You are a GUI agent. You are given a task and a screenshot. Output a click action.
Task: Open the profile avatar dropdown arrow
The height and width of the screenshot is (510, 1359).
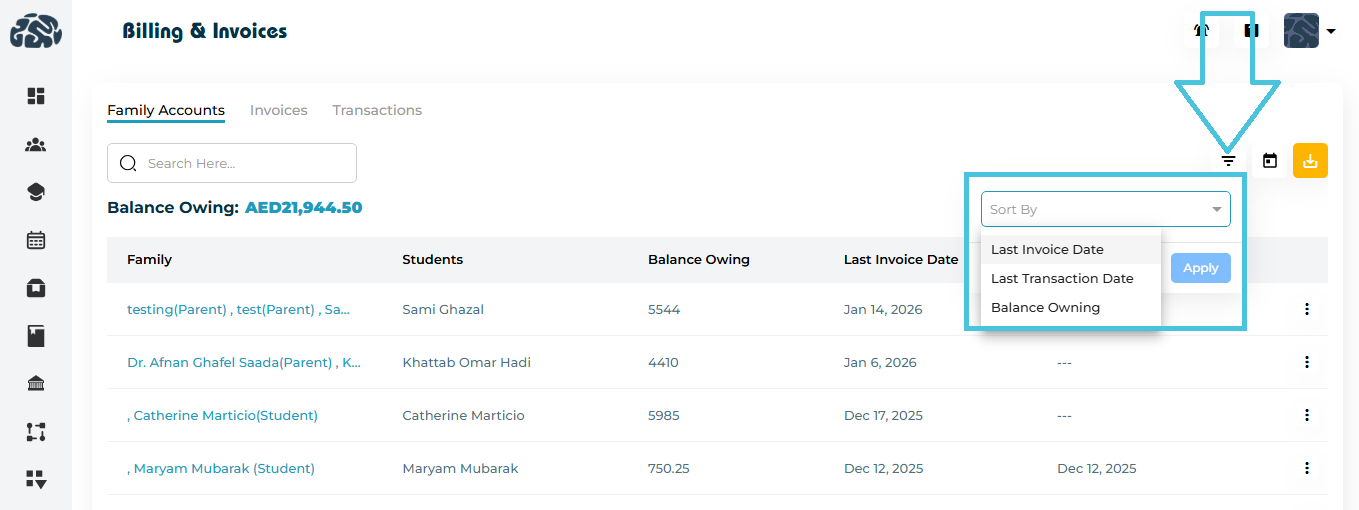coord(1331,32)
